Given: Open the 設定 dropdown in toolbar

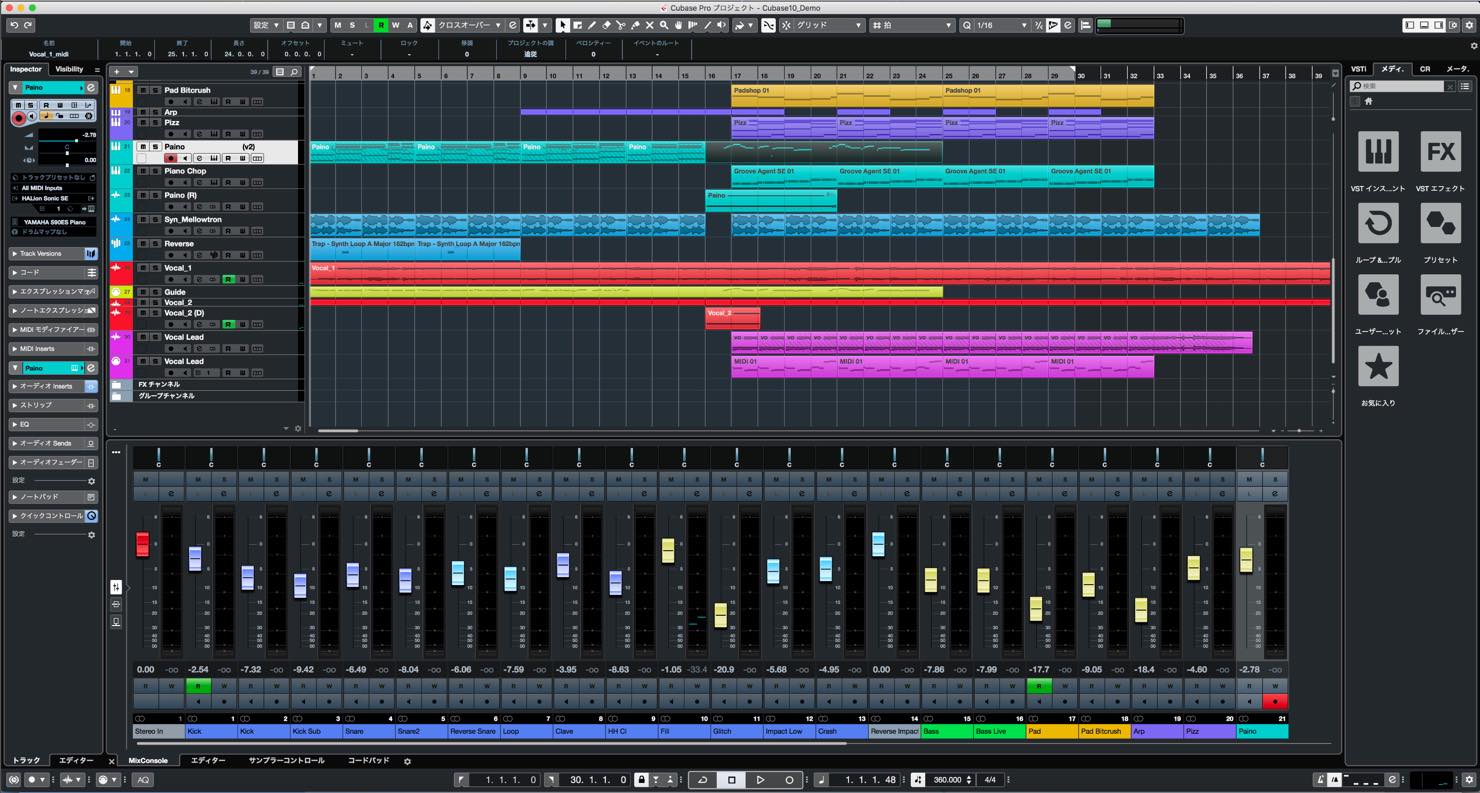Looking at the screenshot, I should [x=266, y=25].
